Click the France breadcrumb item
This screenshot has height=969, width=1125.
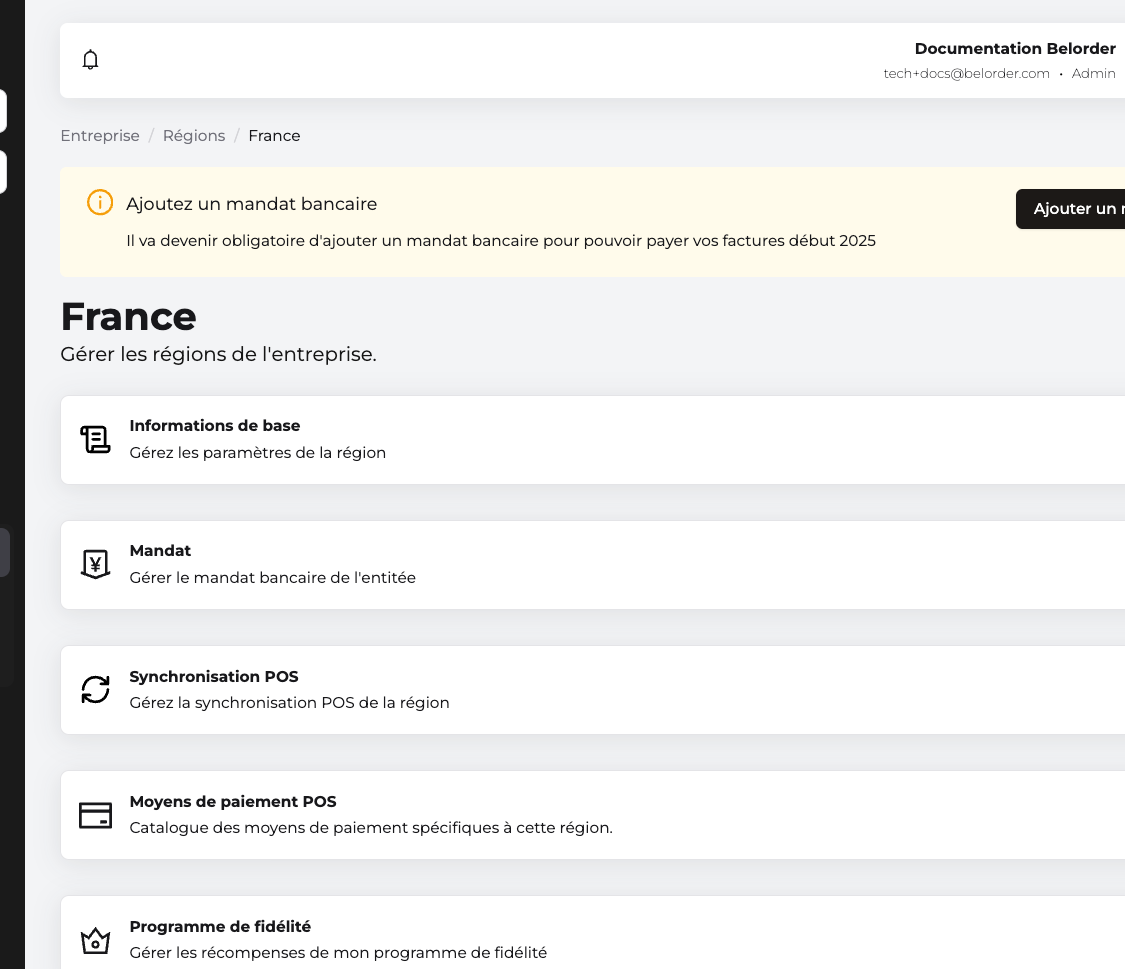[x=274, y=136]
